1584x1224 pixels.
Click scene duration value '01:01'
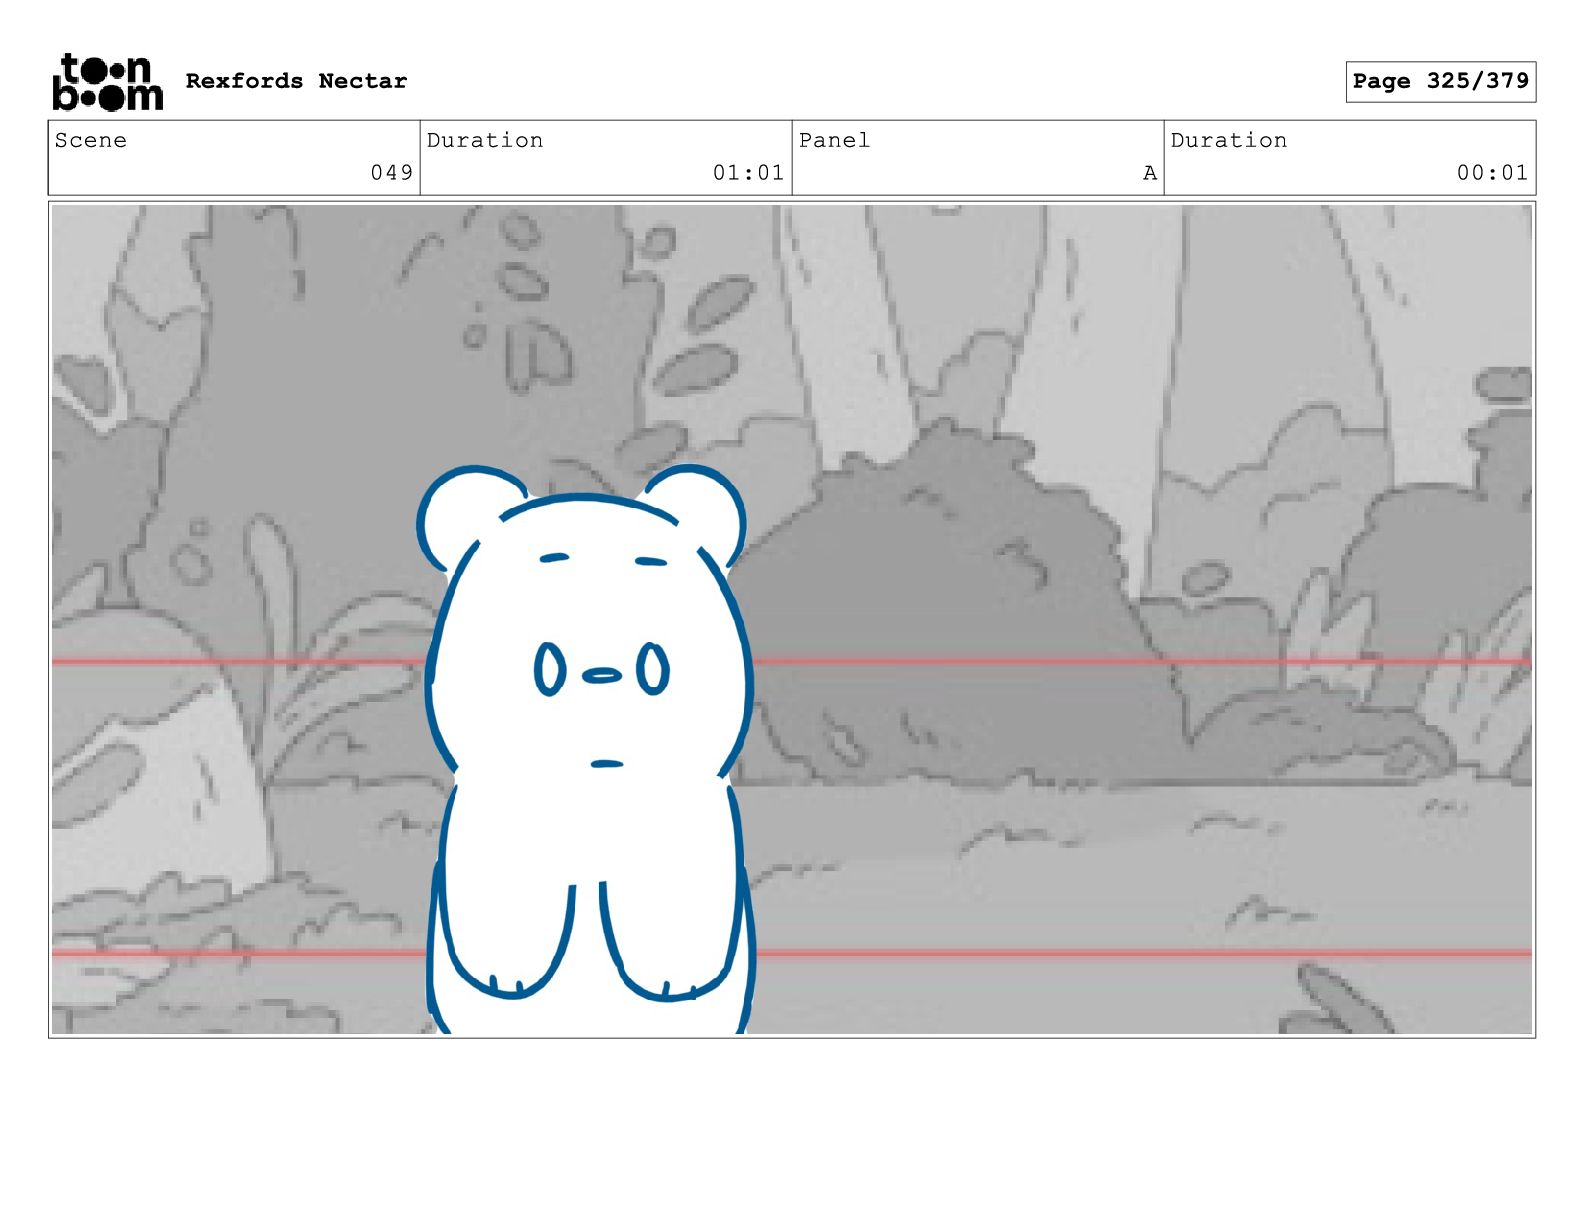(748, 172)
